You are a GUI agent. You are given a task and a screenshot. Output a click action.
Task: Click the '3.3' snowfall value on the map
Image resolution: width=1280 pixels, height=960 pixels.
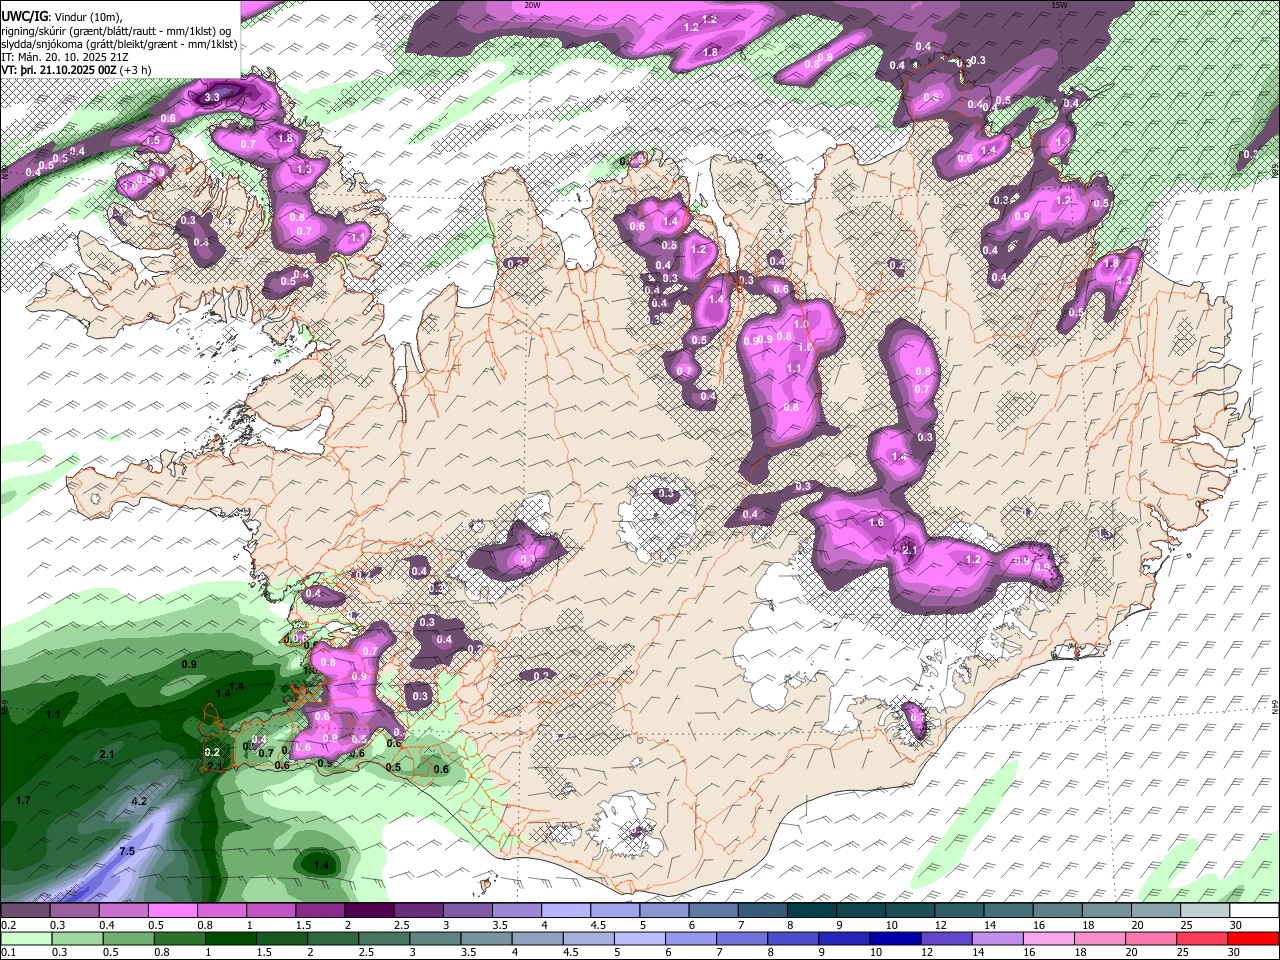[x=212, y=98]
